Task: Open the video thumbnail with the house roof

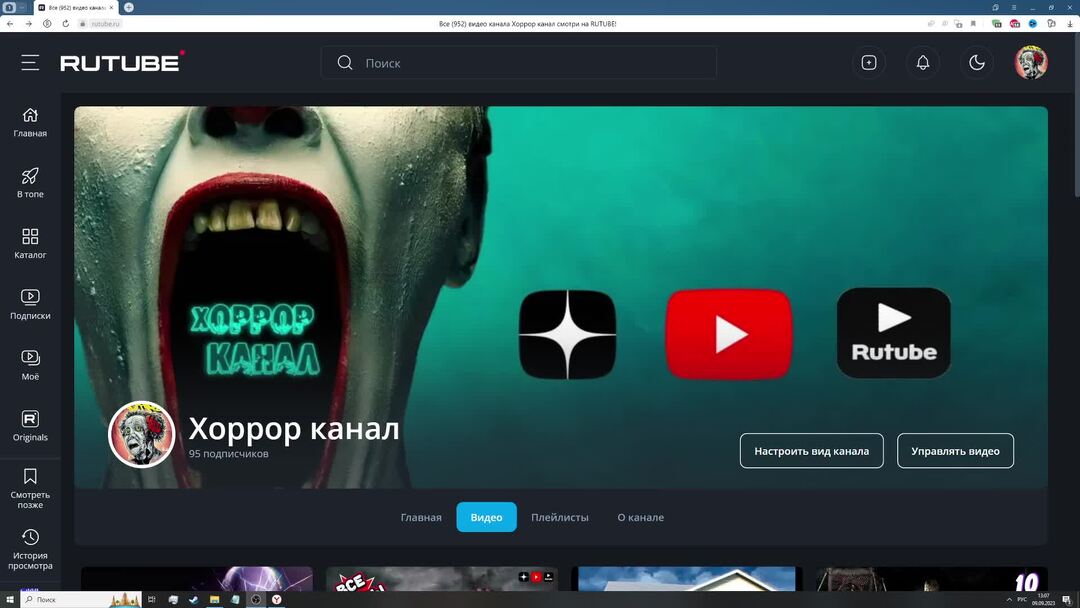Action: 687,578
